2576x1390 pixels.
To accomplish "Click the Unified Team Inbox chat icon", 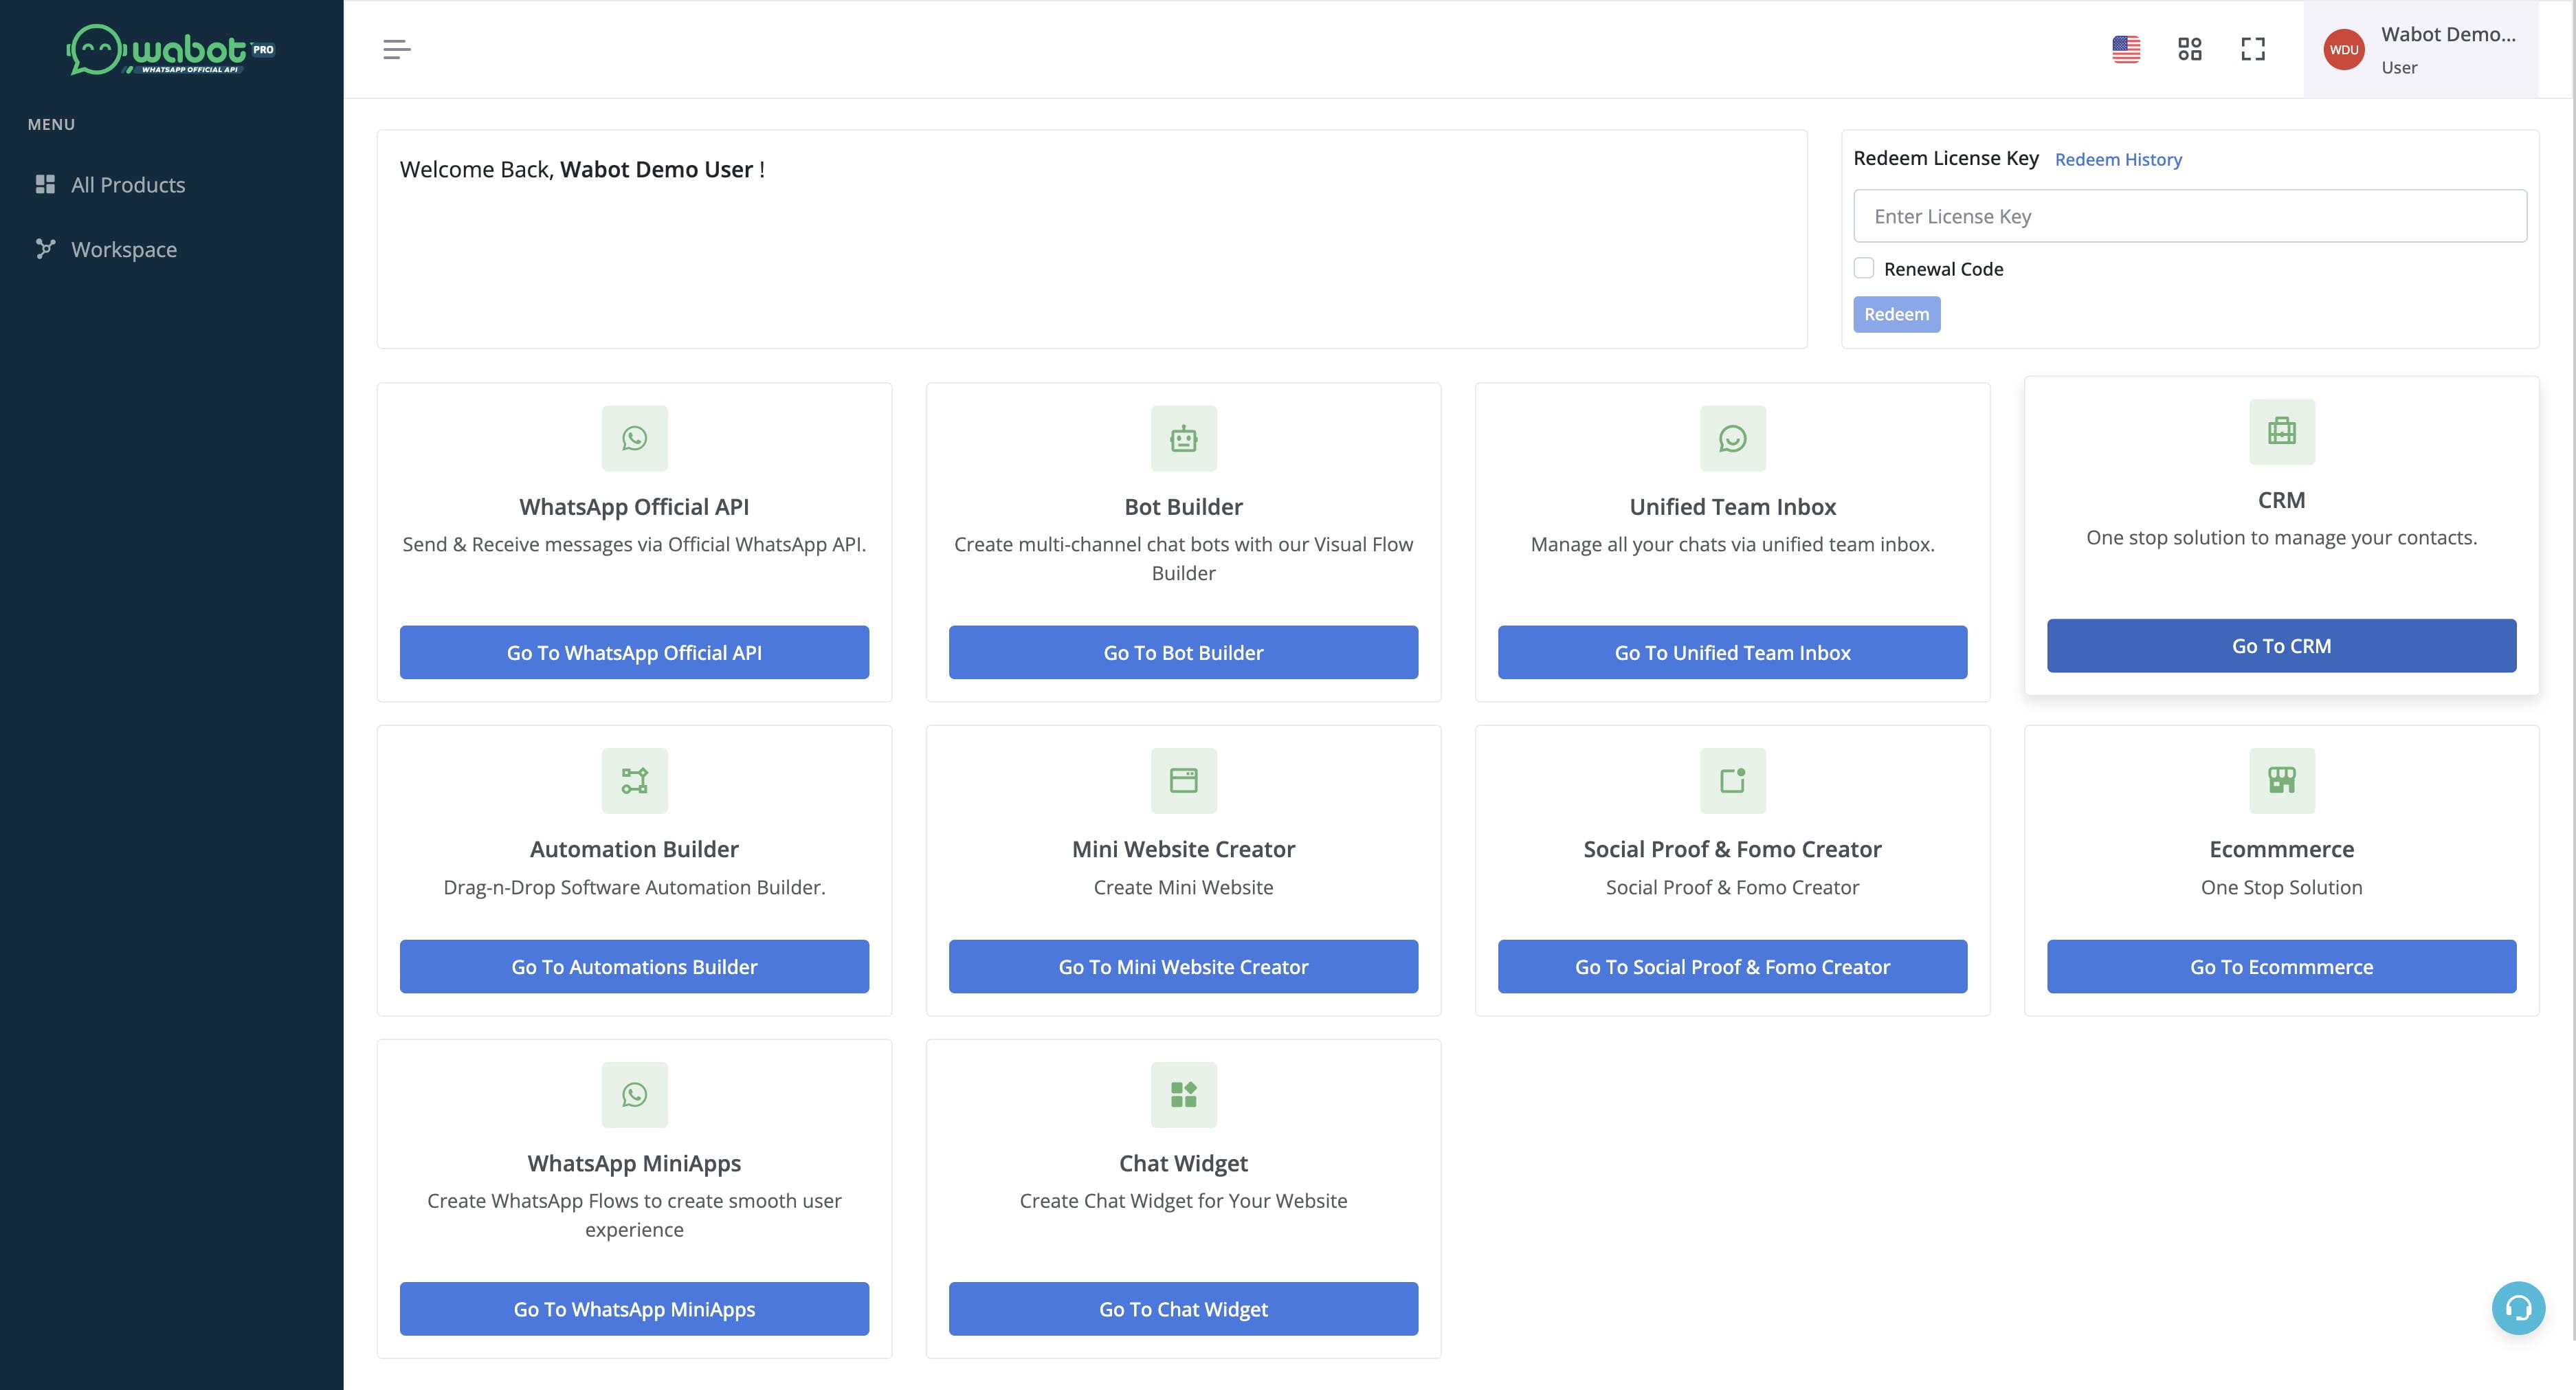I will pyautogui.click(x=1733, y=438).
